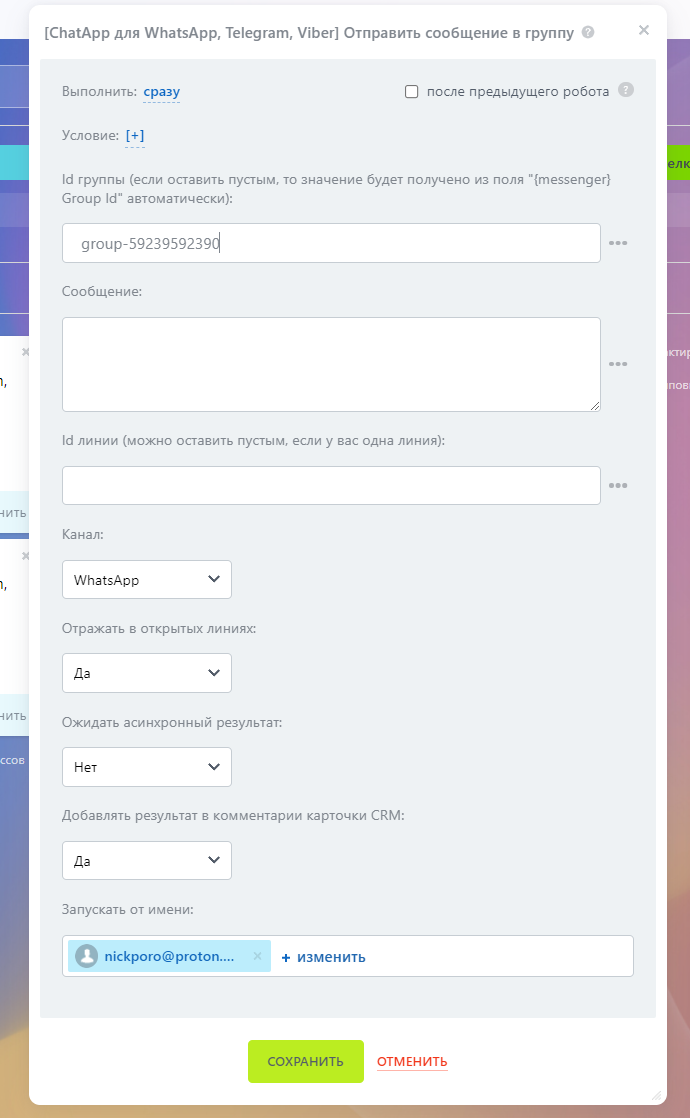Click into the Сообщение text area
The height and width of the screenshot is (1118, 690).
(331, 364)
